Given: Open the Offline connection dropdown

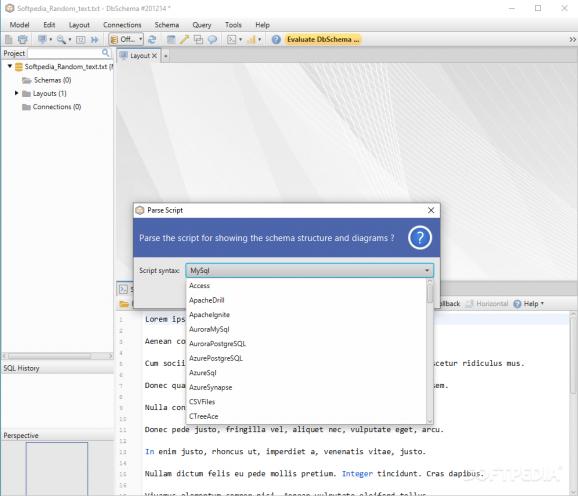Looking at the screenshot, I should [126, 39].
